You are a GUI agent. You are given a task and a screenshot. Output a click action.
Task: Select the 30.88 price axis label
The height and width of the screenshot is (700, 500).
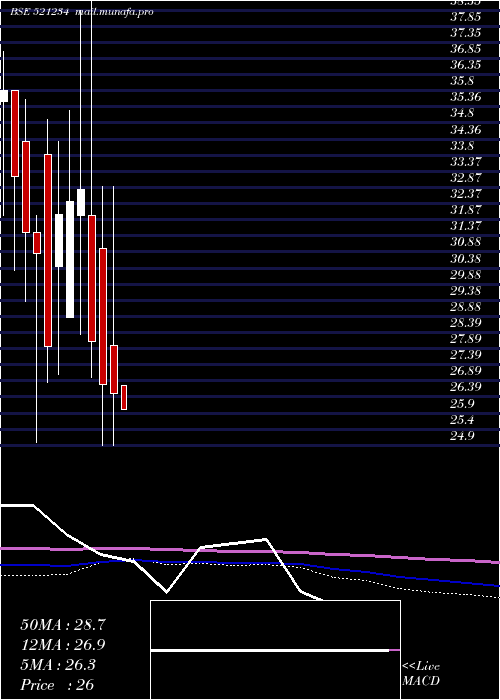point(466,242)
